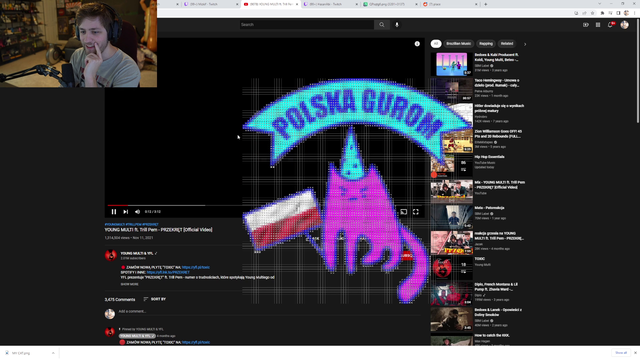The image size is (640, 360).
Task: Expand description with SHOW MORE
Action: [129, 284]
